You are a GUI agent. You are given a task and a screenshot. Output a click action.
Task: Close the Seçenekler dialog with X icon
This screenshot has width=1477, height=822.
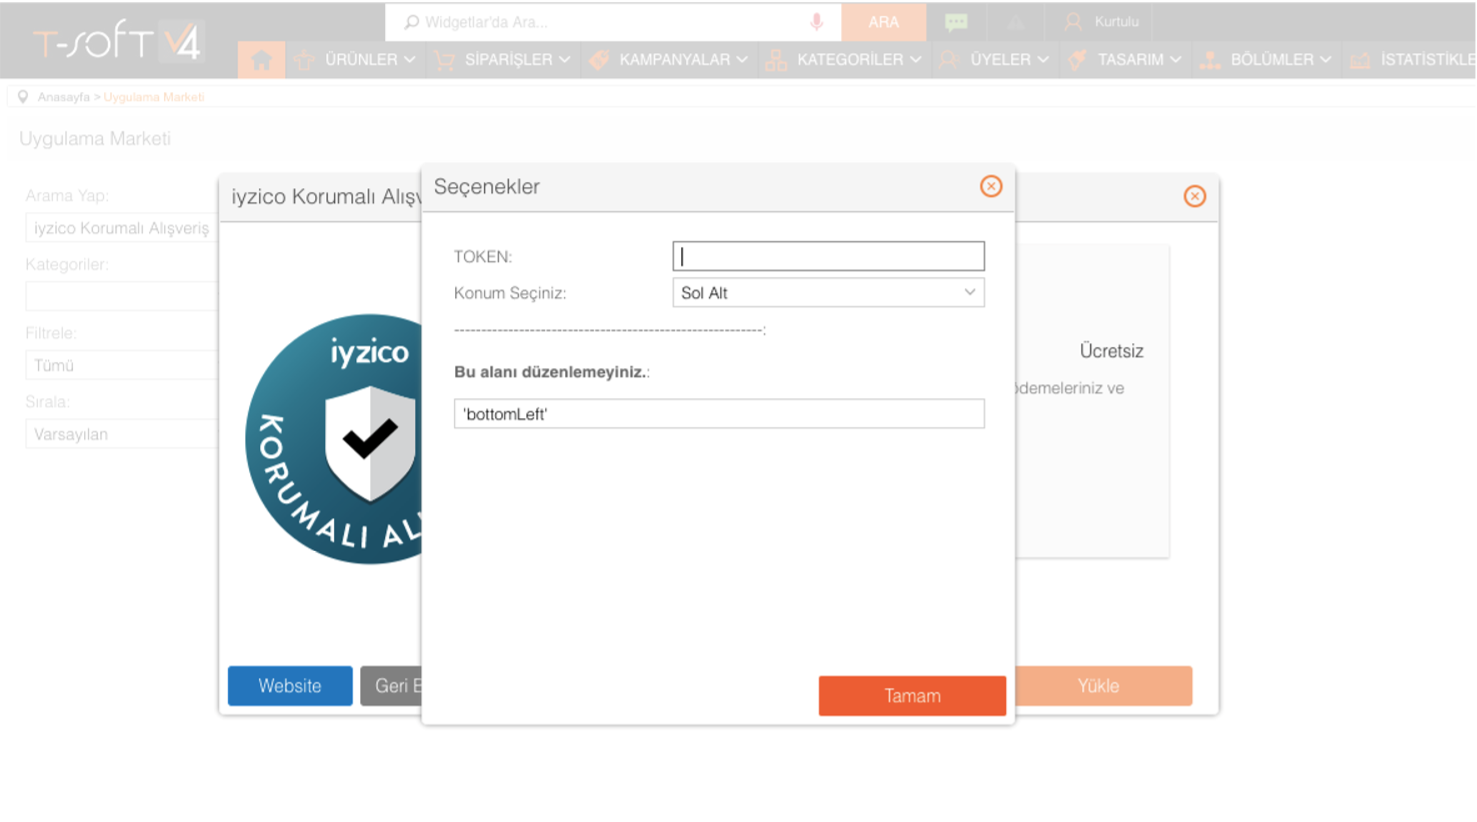click(990, 187)
